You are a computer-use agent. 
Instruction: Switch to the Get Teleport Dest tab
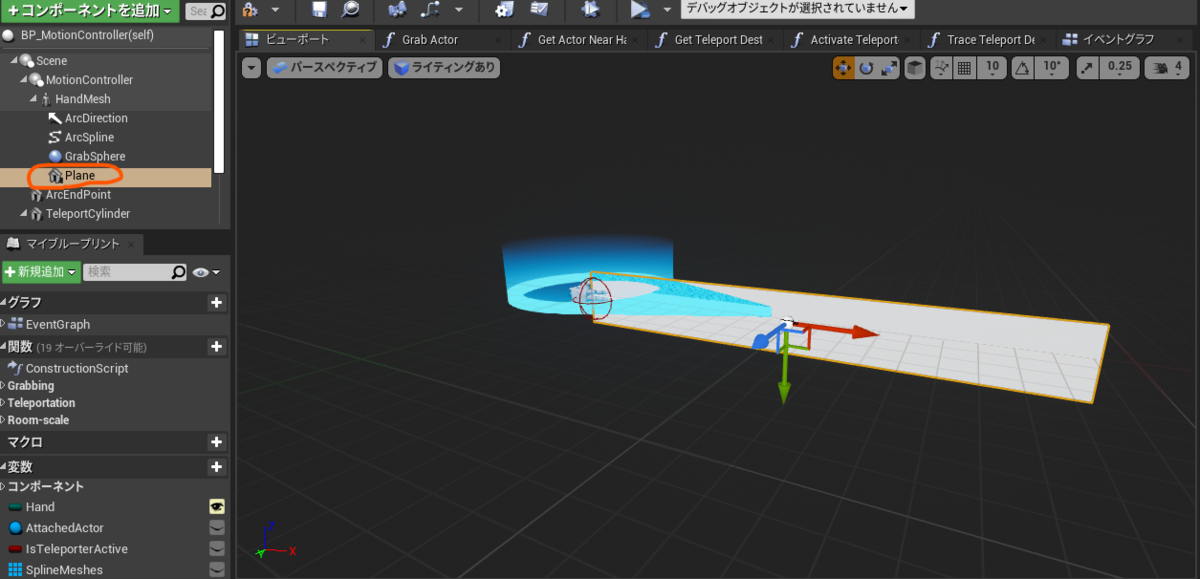(x=718, y=40)
